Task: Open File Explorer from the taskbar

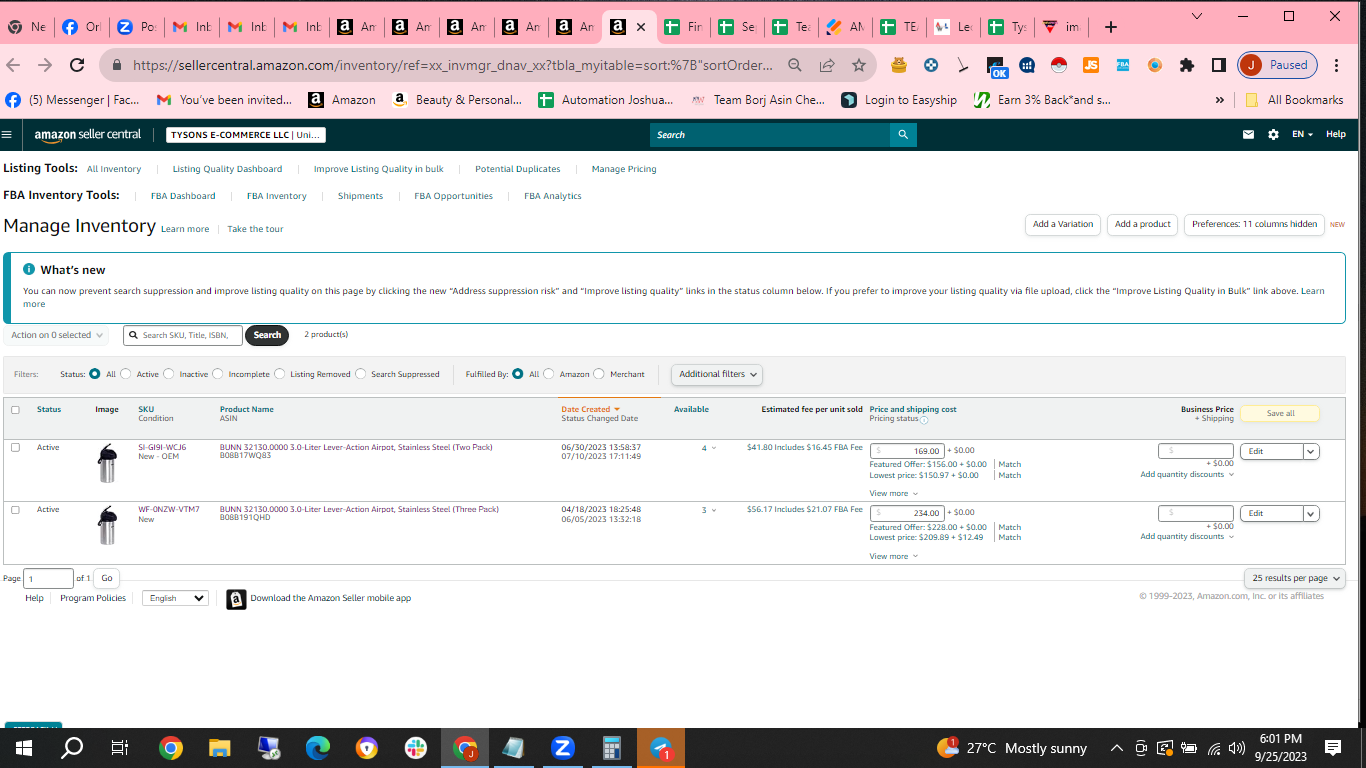Action: (220, 748)
